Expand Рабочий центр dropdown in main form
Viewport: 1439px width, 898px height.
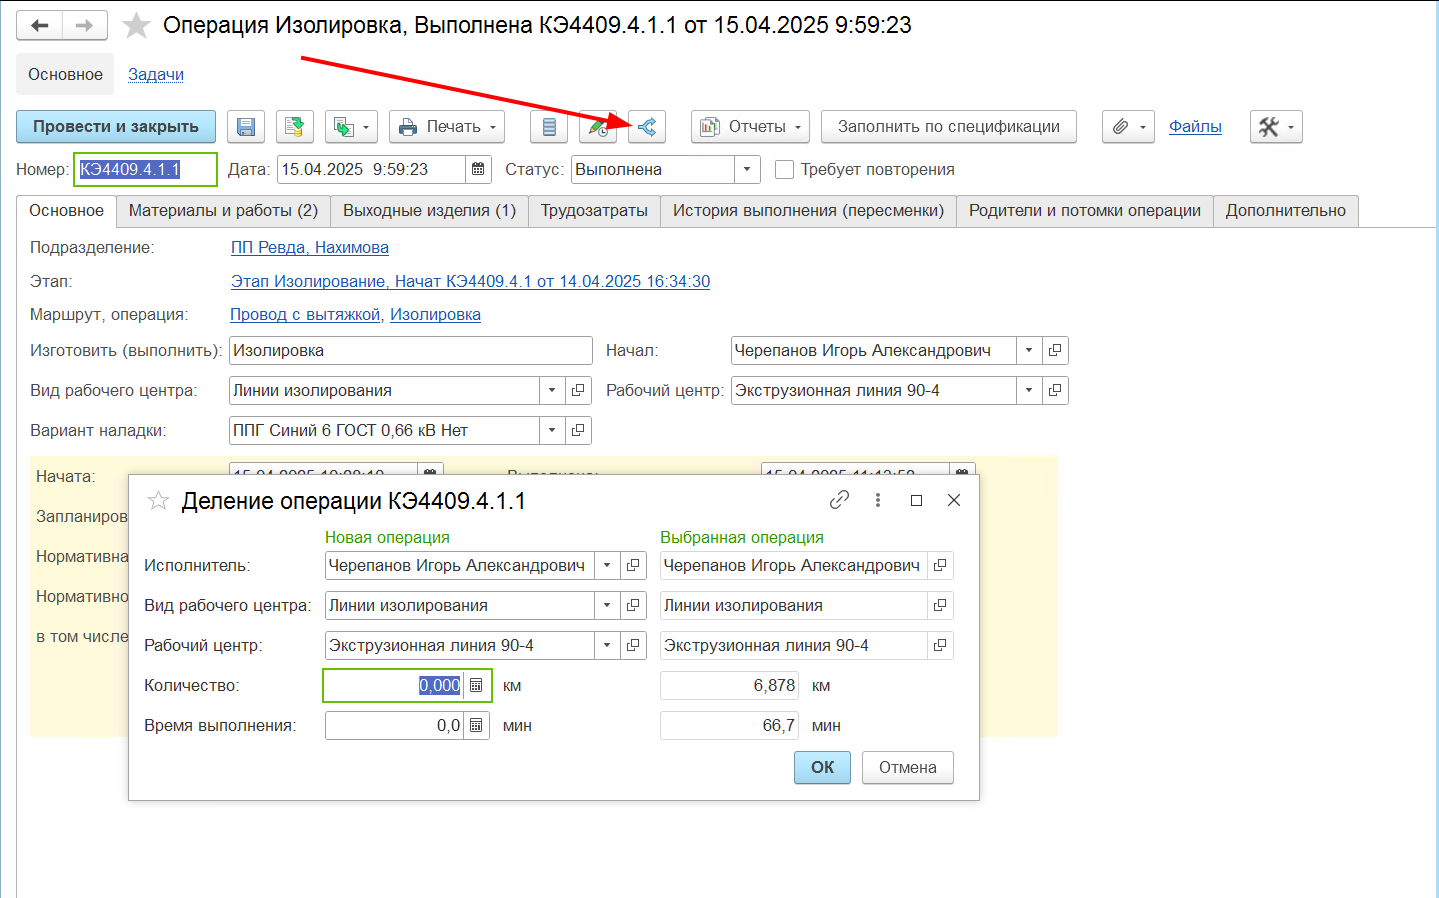(x=1029, y=391)
